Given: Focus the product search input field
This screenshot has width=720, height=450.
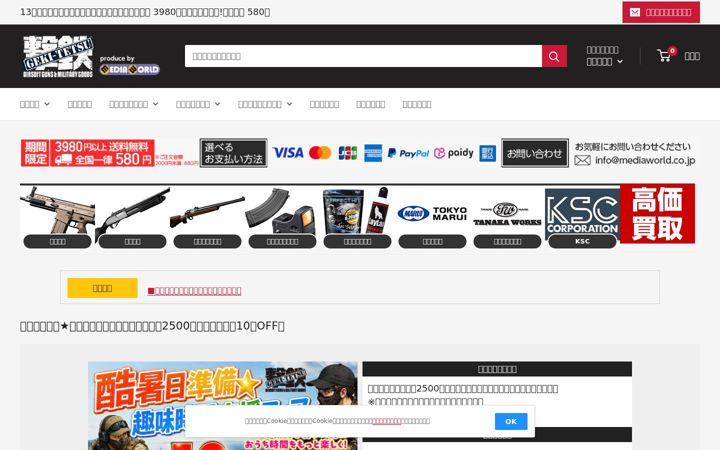Looking at the screenshot, I should pos(363,56).
